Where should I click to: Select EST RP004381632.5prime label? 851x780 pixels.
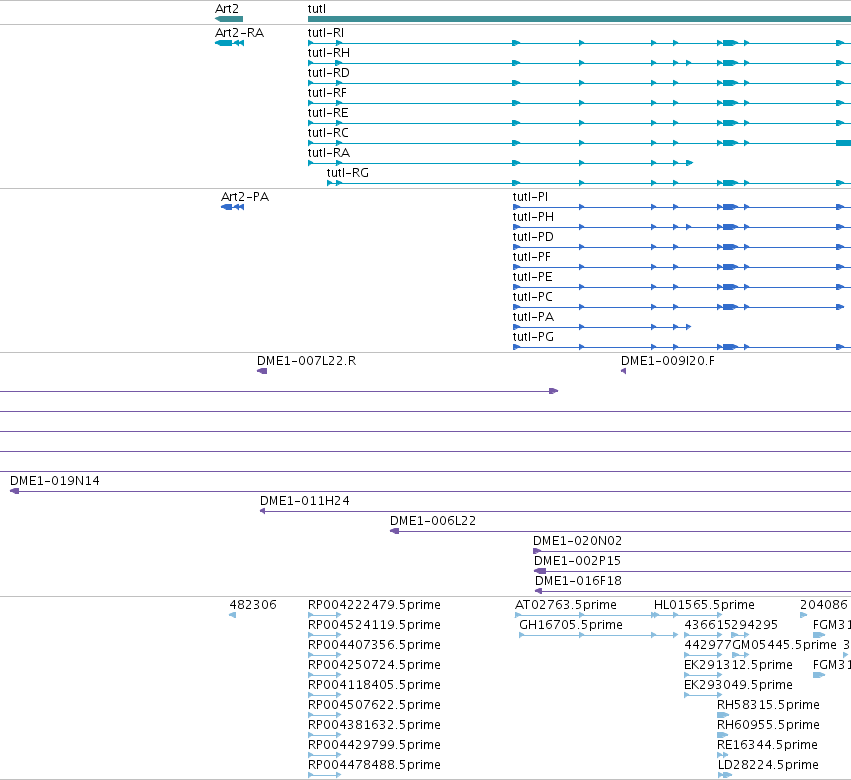point(374,725)
